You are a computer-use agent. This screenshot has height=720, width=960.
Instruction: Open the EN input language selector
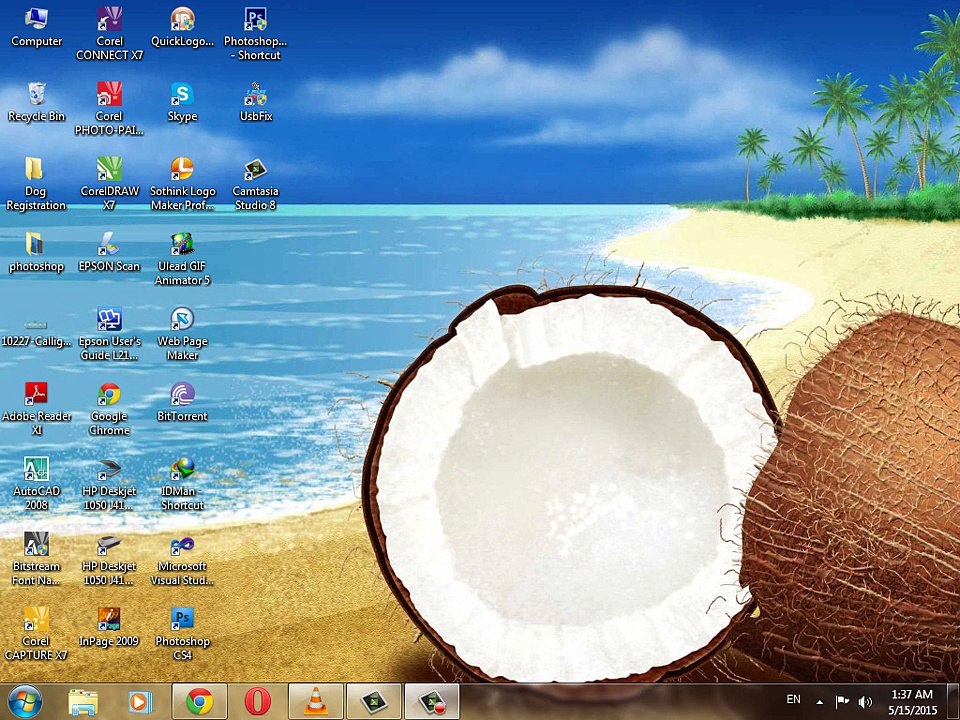pos(793,700)
